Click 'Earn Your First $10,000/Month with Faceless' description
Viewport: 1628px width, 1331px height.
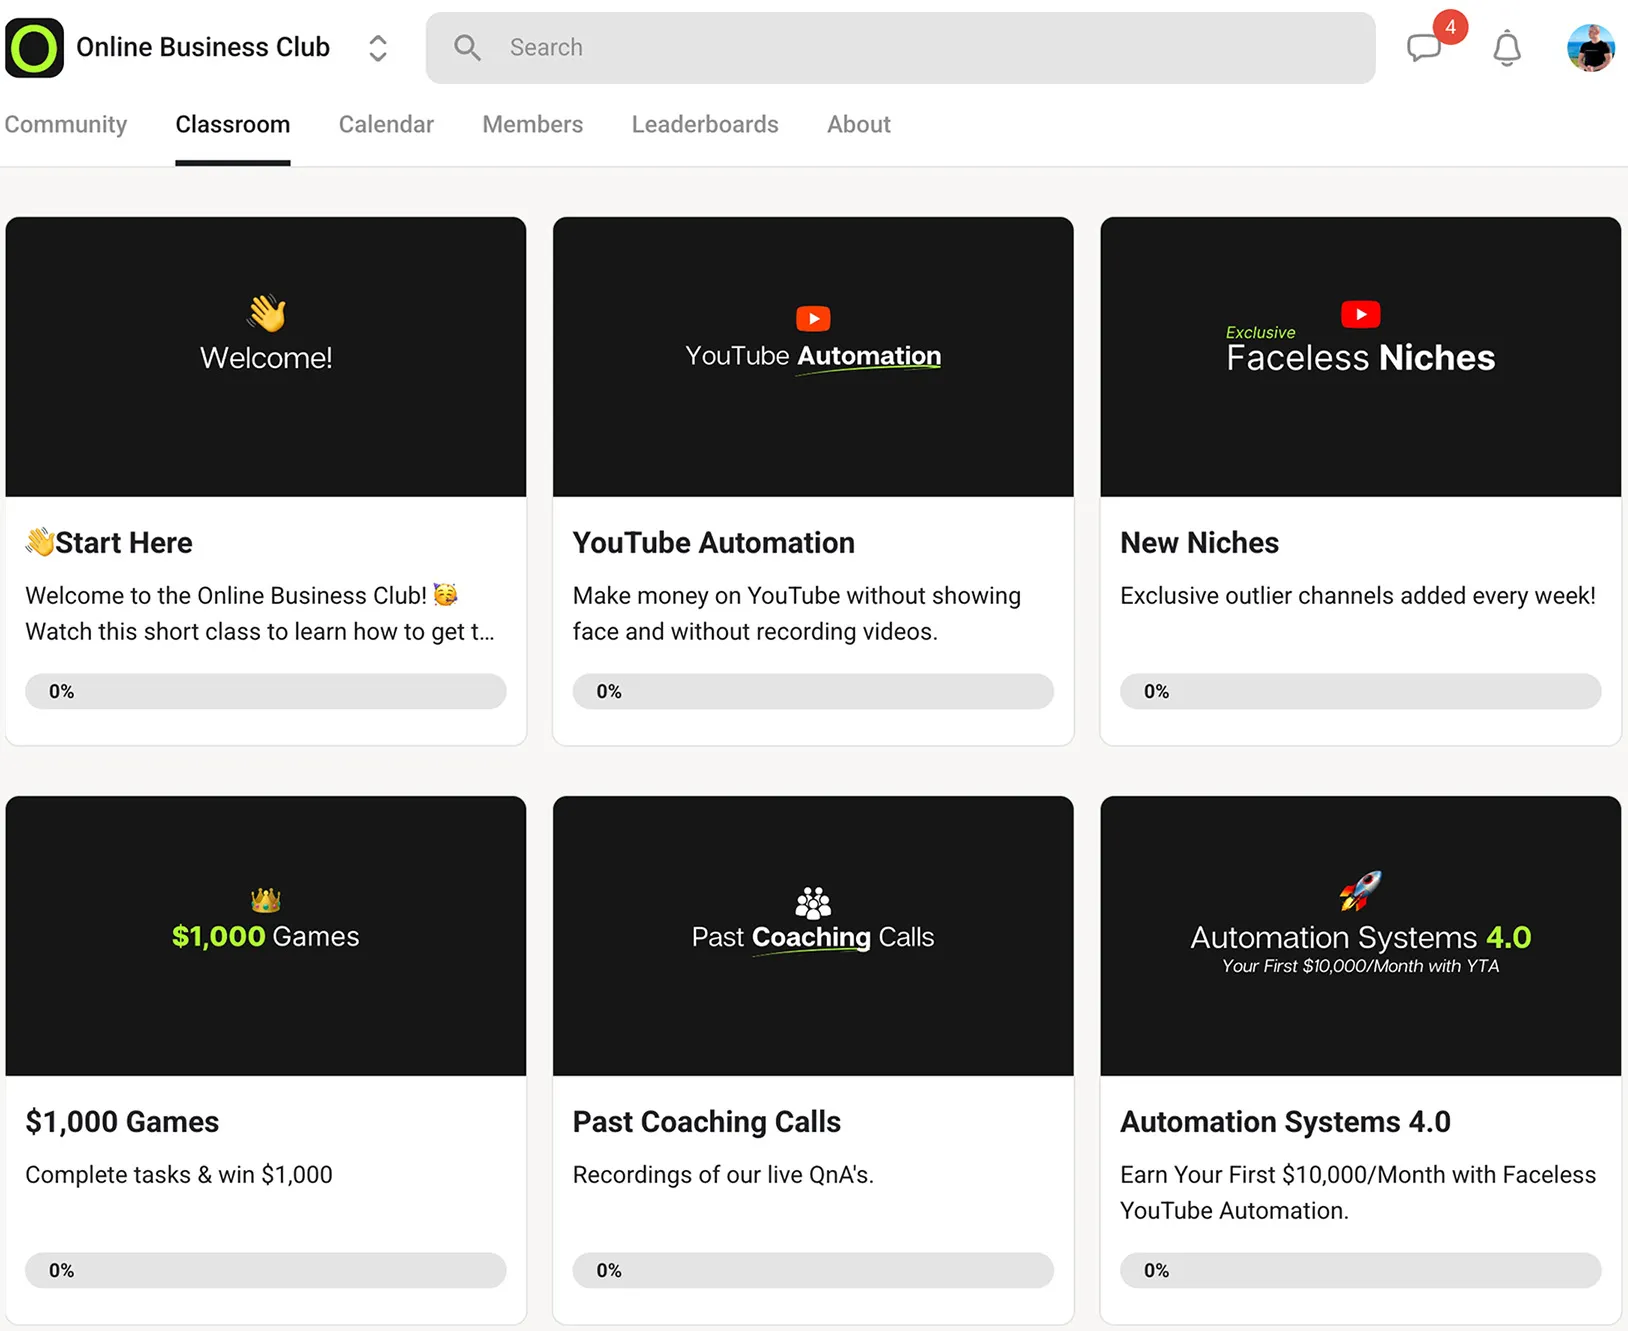[1358, 1175]
